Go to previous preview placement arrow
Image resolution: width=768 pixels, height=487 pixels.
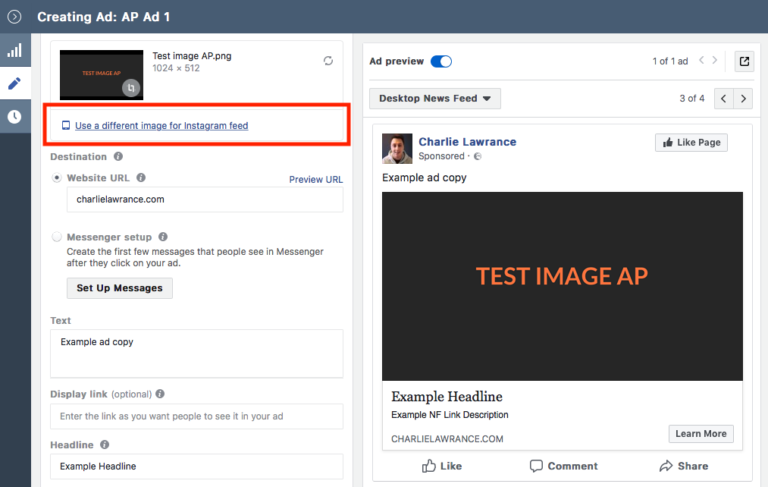pyautogui.click(x=723, y=98)
